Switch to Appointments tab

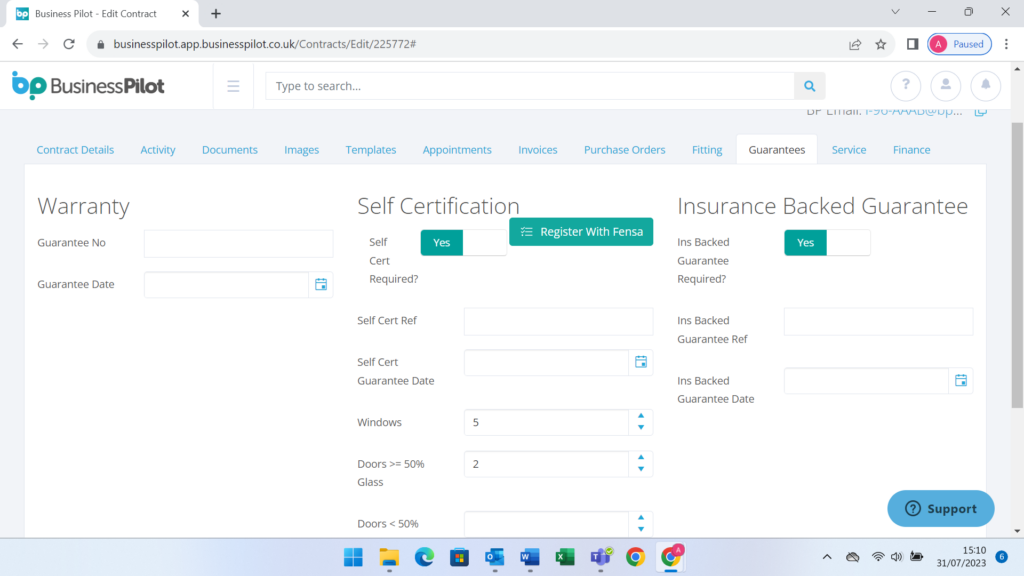click(457, 150)
